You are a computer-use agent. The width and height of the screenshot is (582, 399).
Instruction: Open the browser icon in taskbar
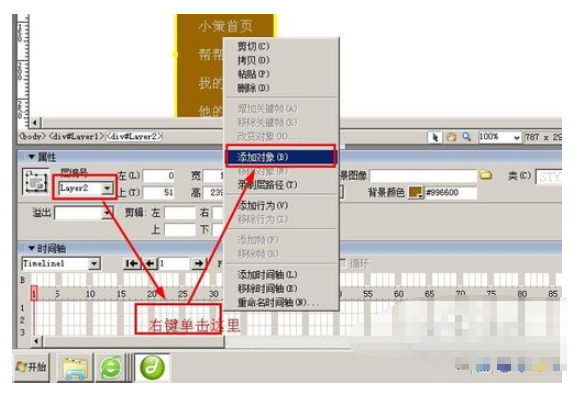(111, 368)
